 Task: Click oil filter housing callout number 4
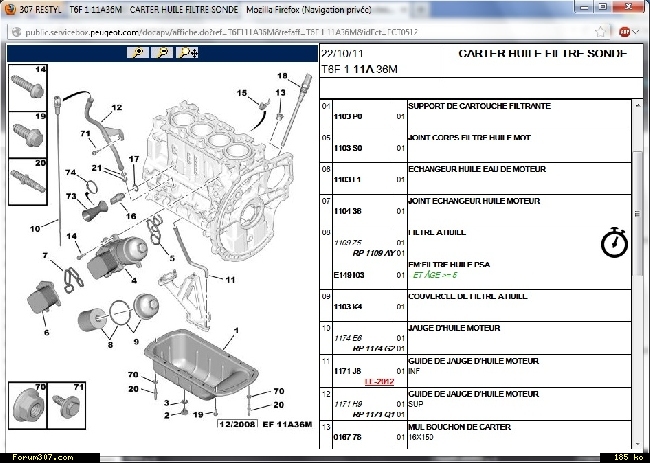(134, 281)
